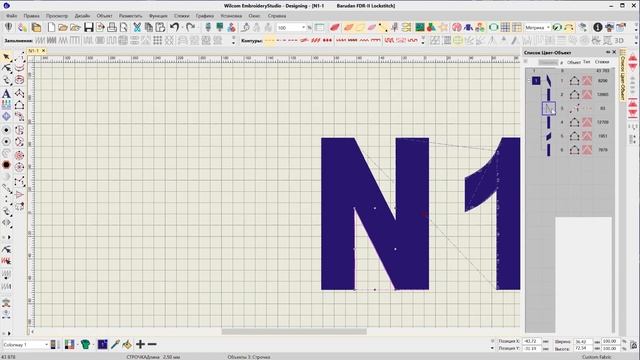Click the Объект column header

[574, 62]
